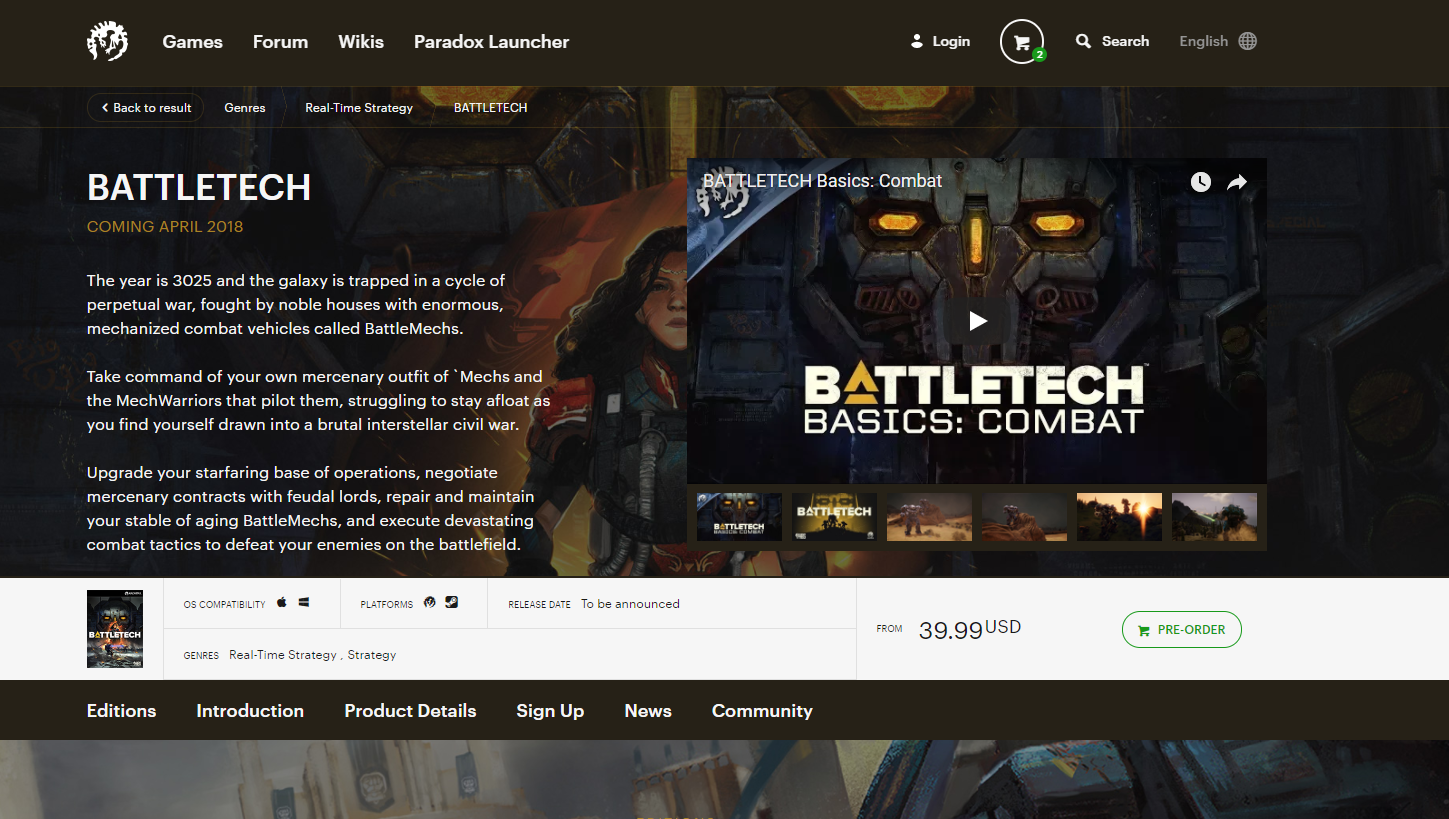This screenshot has height=819, width=1449.
Task: Click the Share arrow icon on video
Action: click(x=1237, y=182)
